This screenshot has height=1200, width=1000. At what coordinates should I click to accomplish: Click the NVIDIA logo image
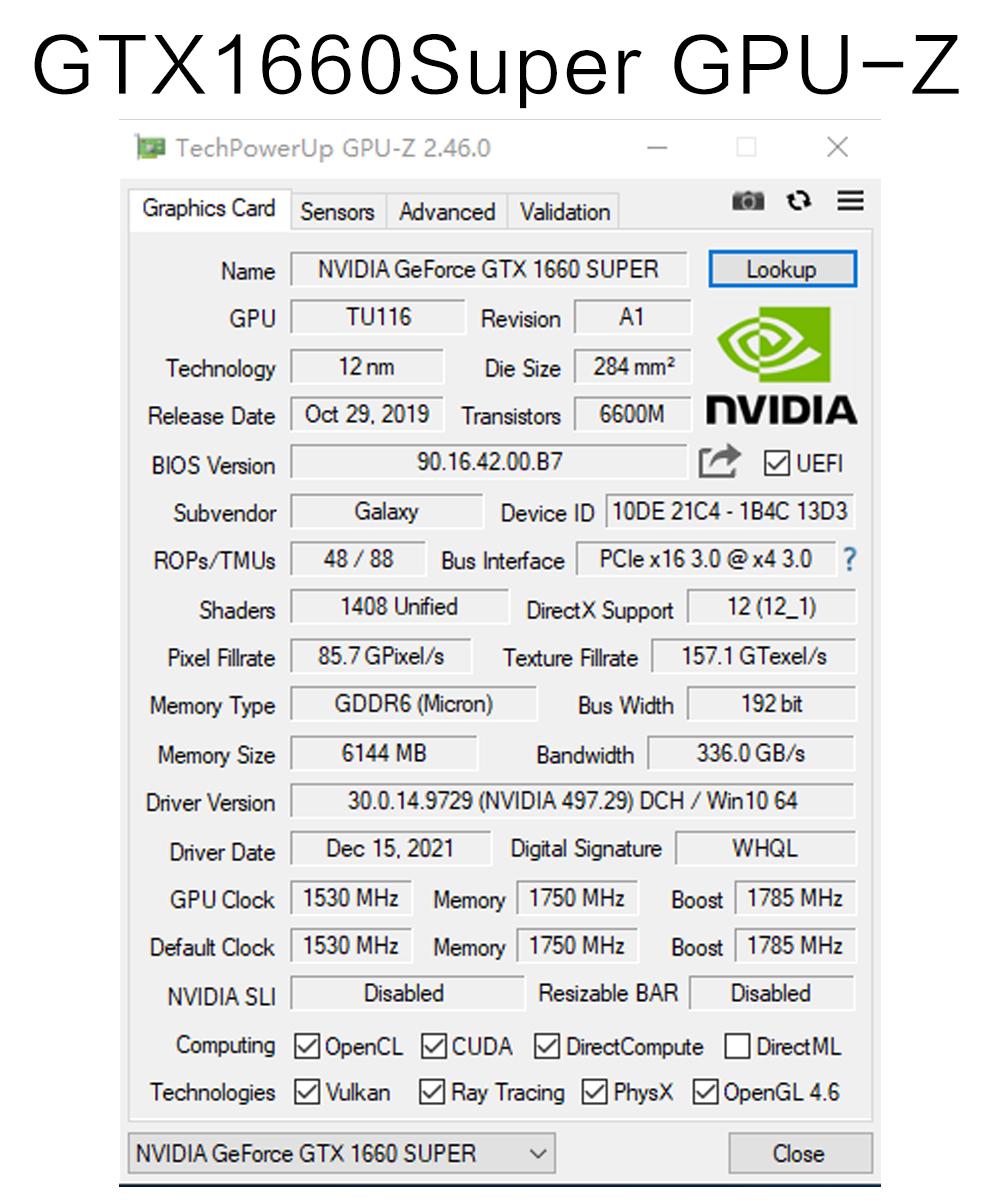coord(781,364)
